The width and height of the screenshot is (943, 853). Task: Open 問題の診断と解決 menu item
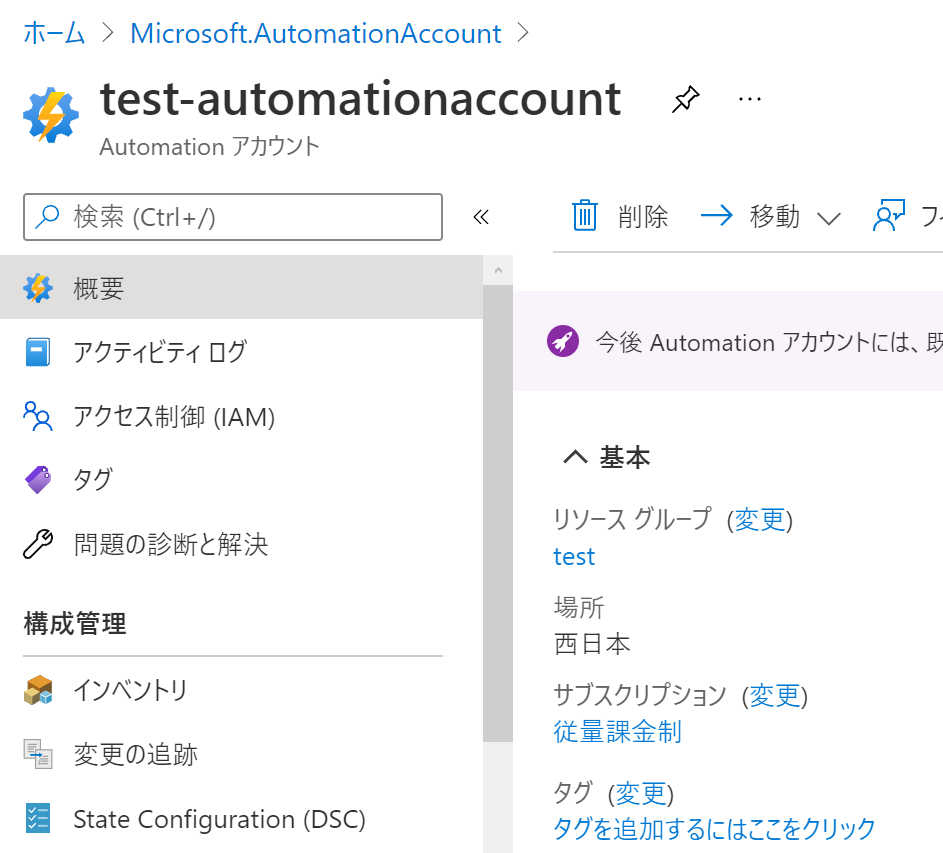tap(241, 544)
